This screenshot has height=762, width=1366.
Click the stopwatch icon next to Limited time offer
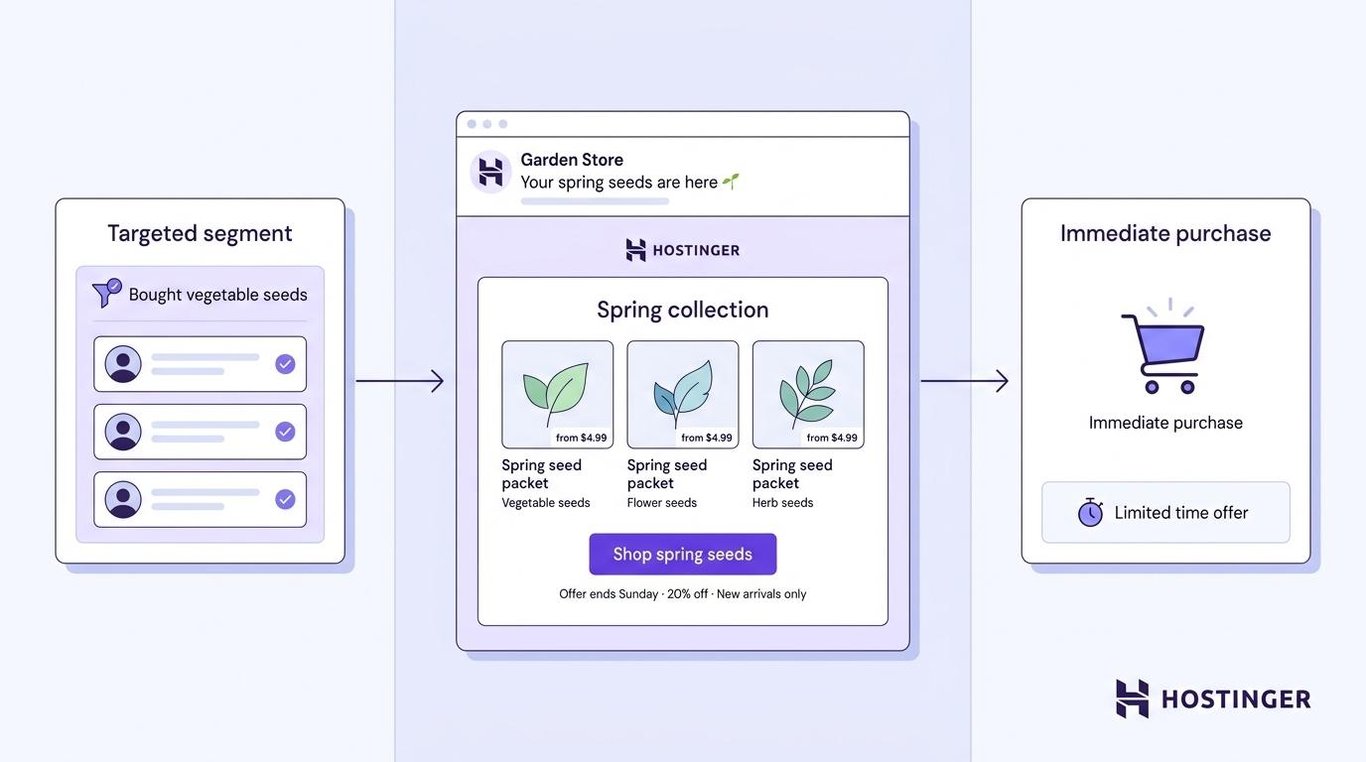1090,512
